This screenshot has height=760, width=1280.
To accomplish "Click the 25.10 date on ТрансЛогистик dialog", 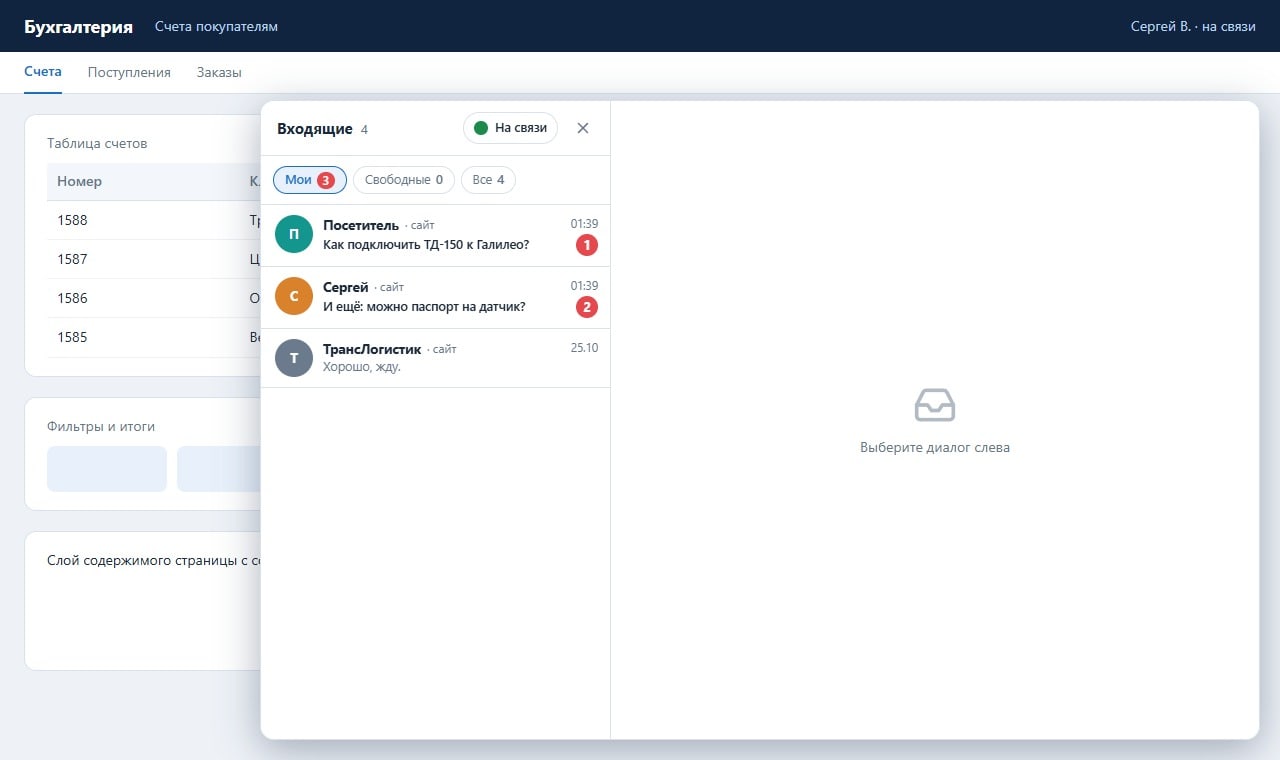I will 584,348.
